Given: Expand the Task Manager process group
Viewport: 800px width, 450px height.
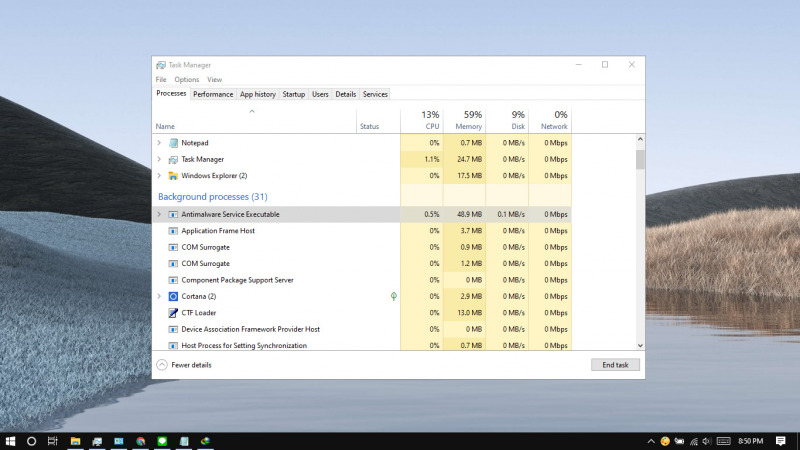Looking at the screenshot, I should point(159,159).
